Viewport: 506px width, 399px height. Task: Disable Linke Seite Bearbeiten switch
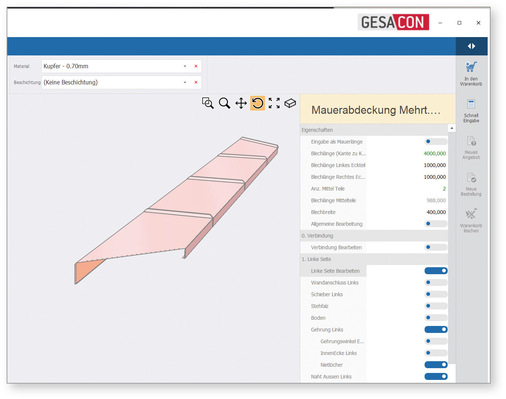point(436,271)
